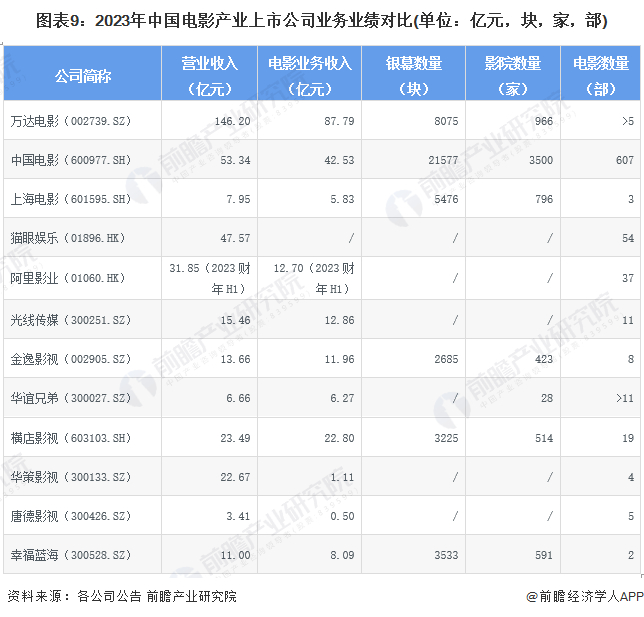The image size is (644, 617).
Task: Click source note 资料来源：各公司公告 前瞻产业研究院
Action: point(122,596)
